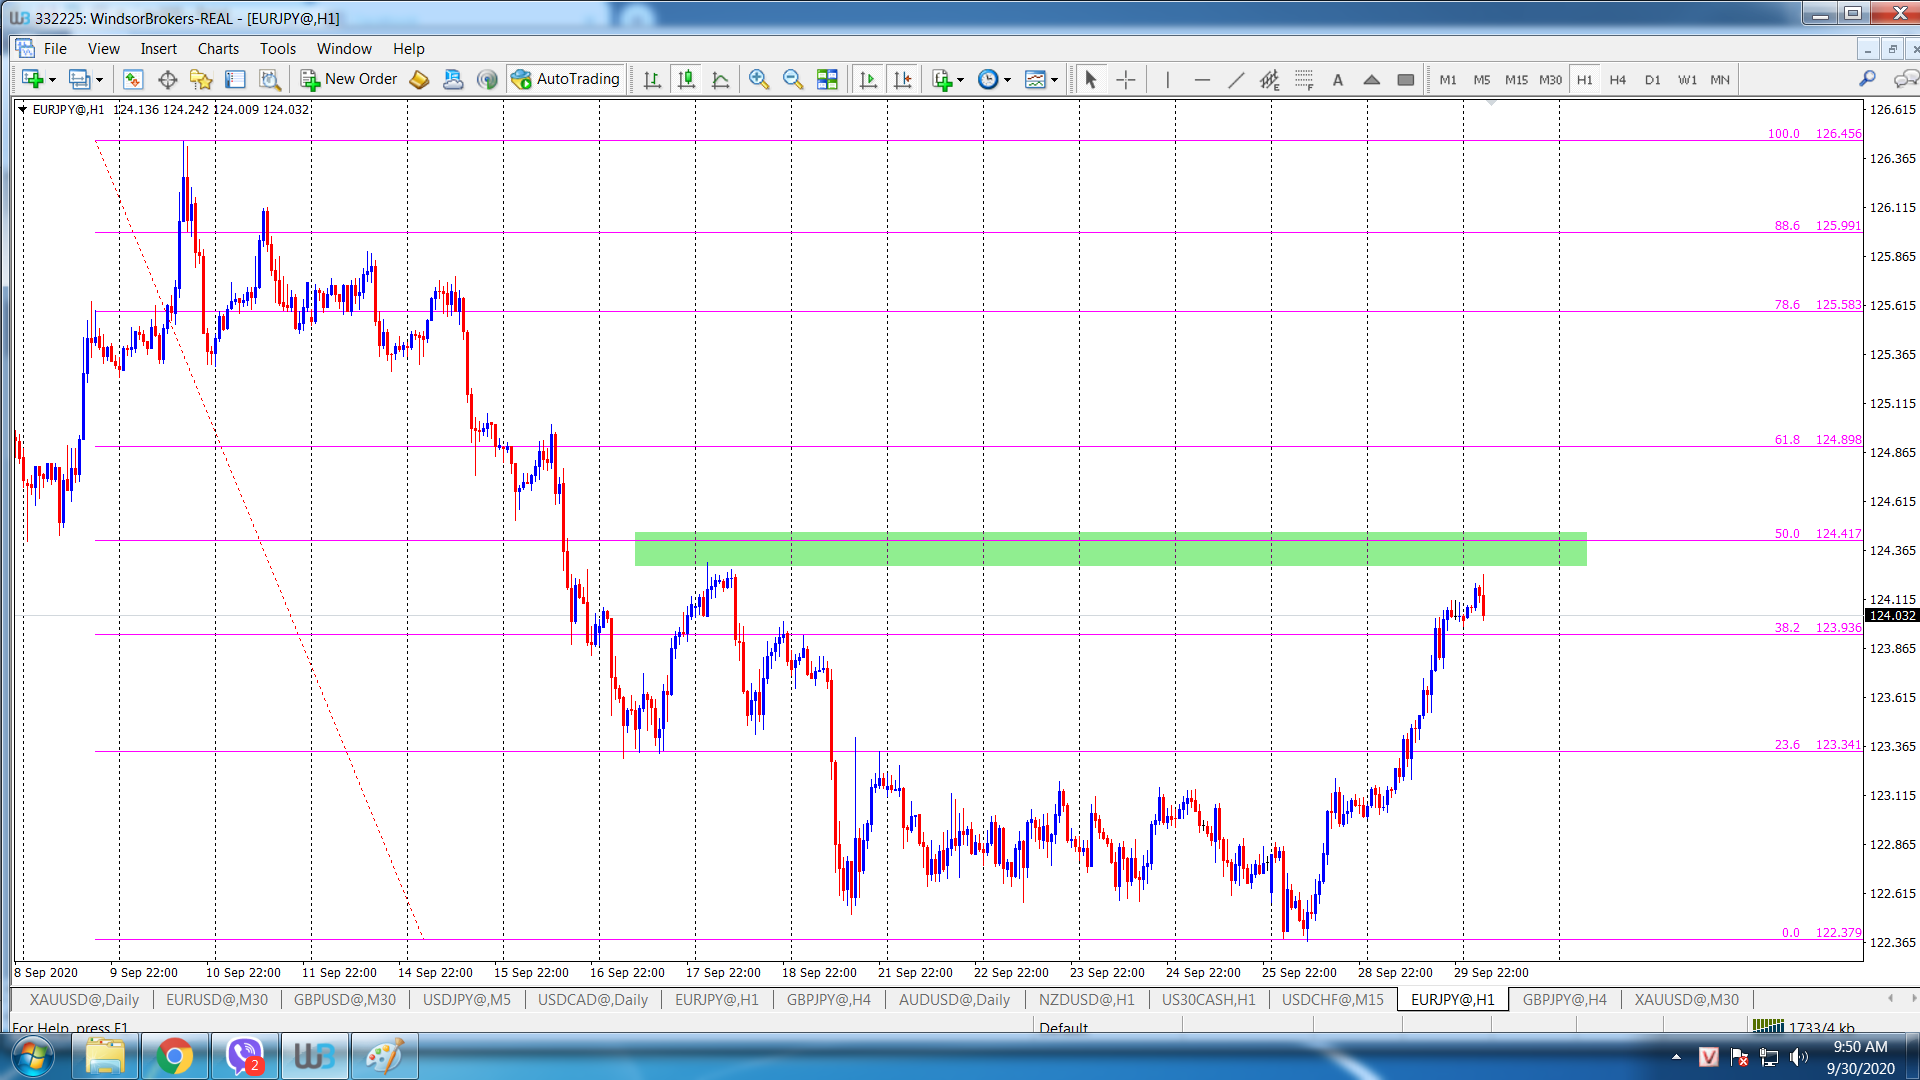Switch timeframe to M1
The height and width of the screenshot is (1080, 1920).
1448,79
